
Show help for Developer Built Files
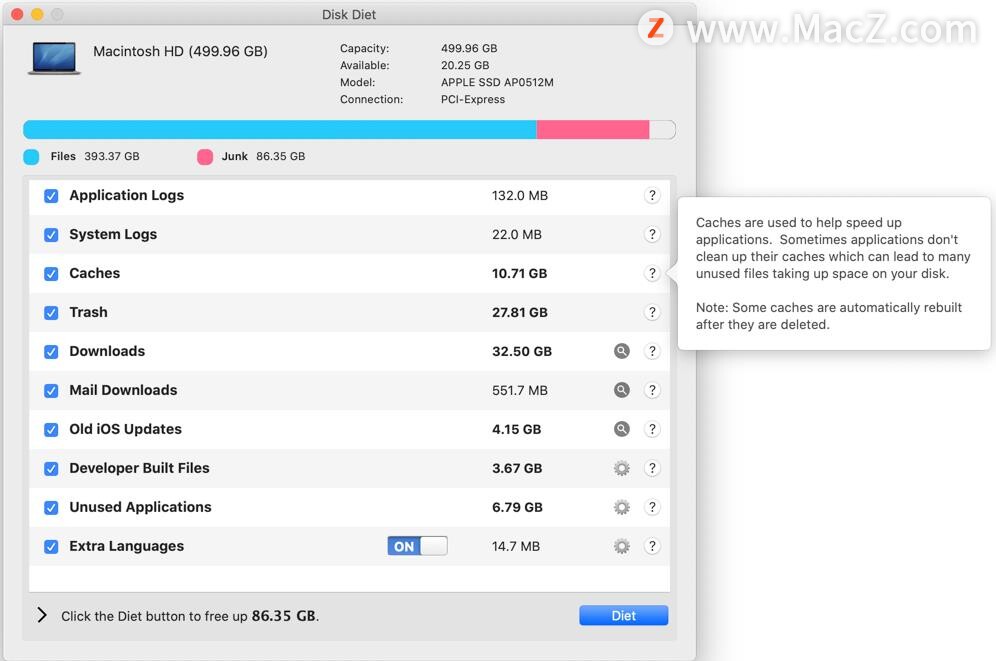click(652, 469)
